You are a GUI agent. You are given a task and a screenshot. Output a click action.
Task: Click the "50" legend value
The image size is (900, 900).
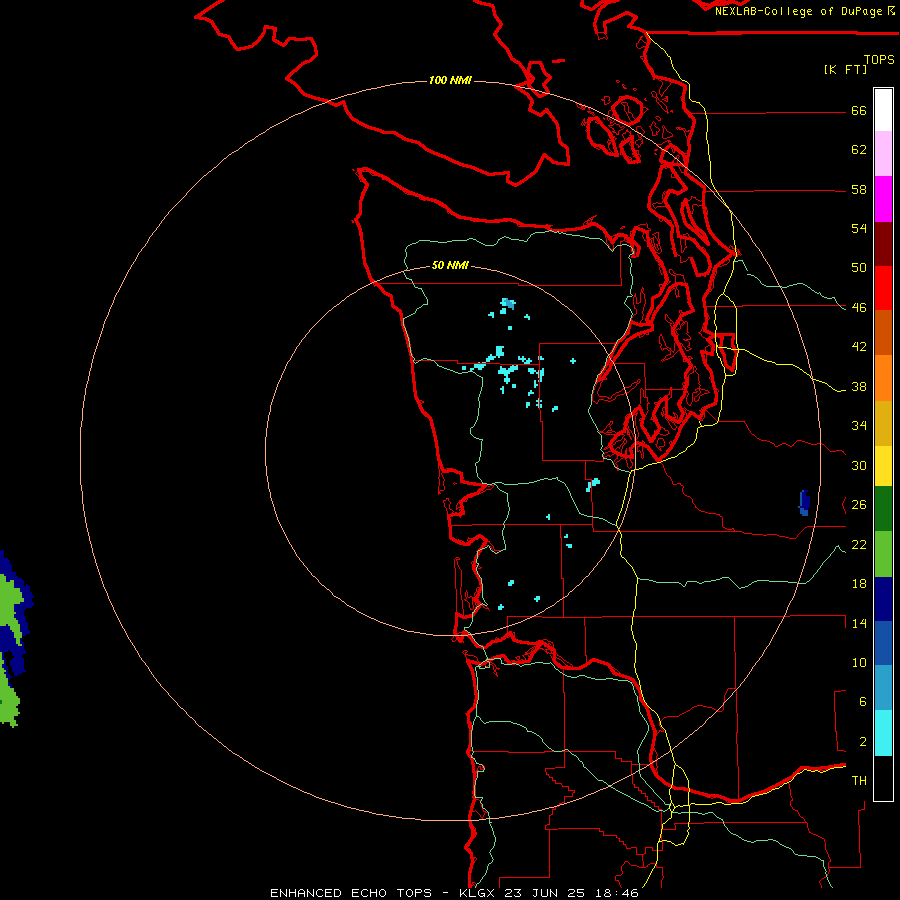coord(859,268)
